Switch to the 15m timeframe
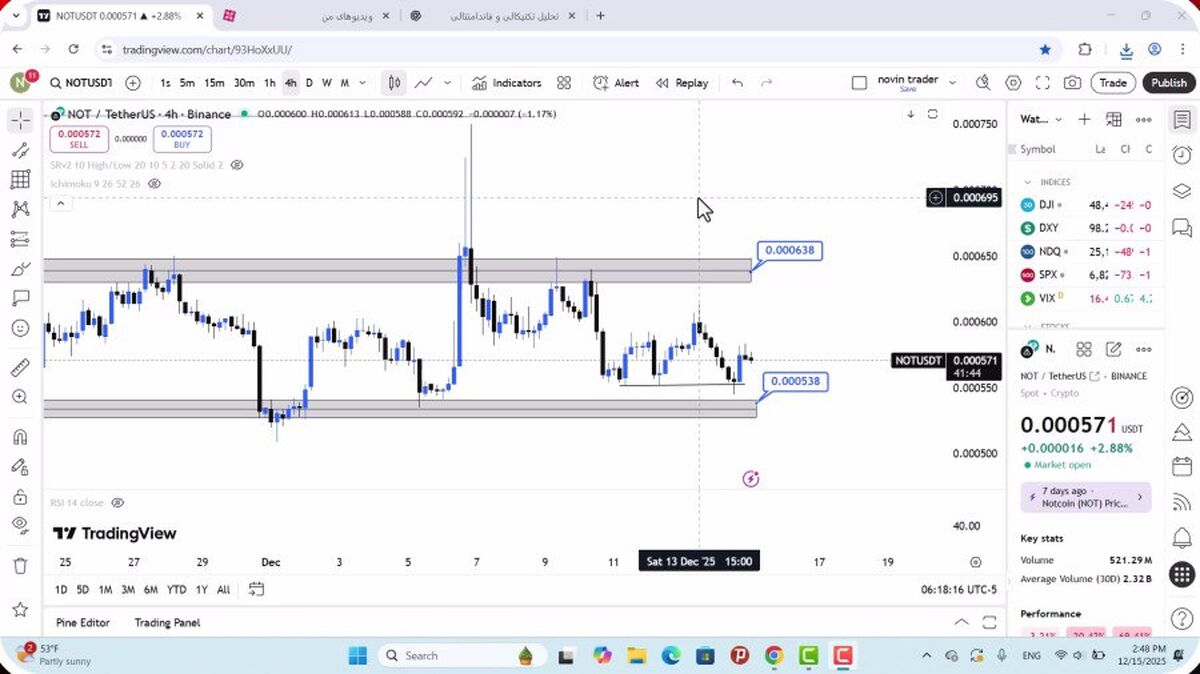Viewport: 1200px width, 674px height. 214,83
